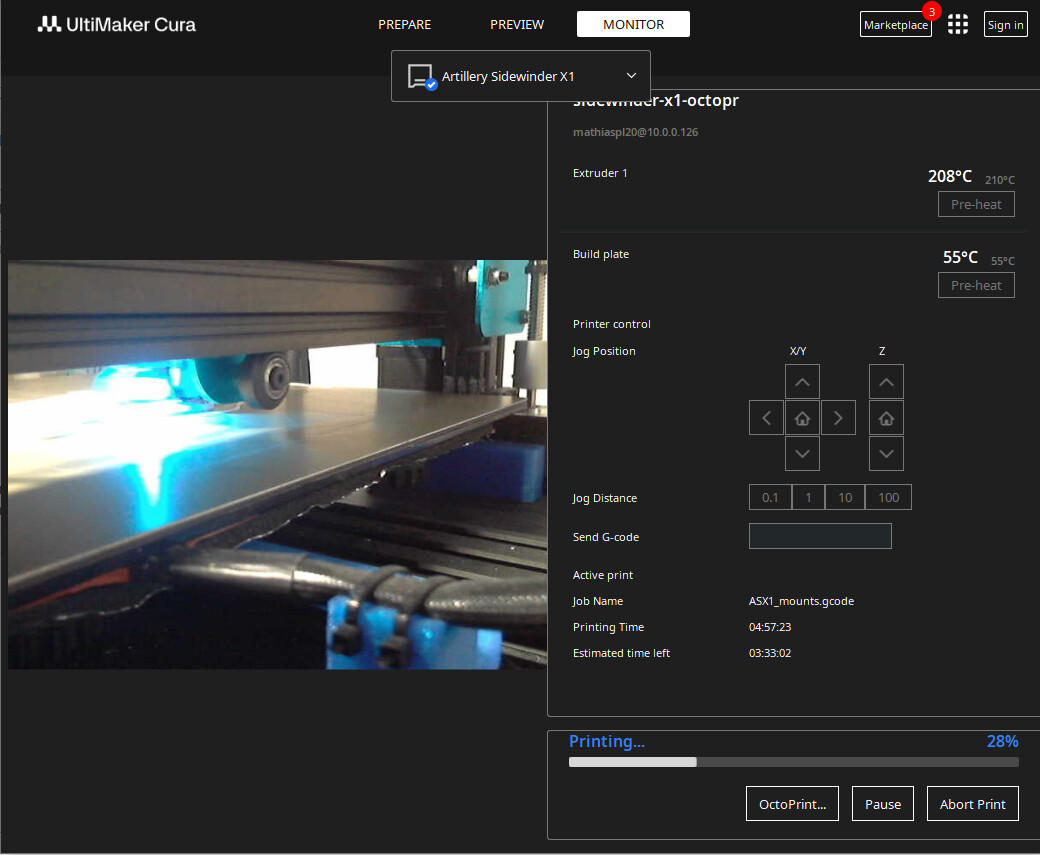Click the X/Y home icon
1040x855 pixels.
(x=802, y=417)
